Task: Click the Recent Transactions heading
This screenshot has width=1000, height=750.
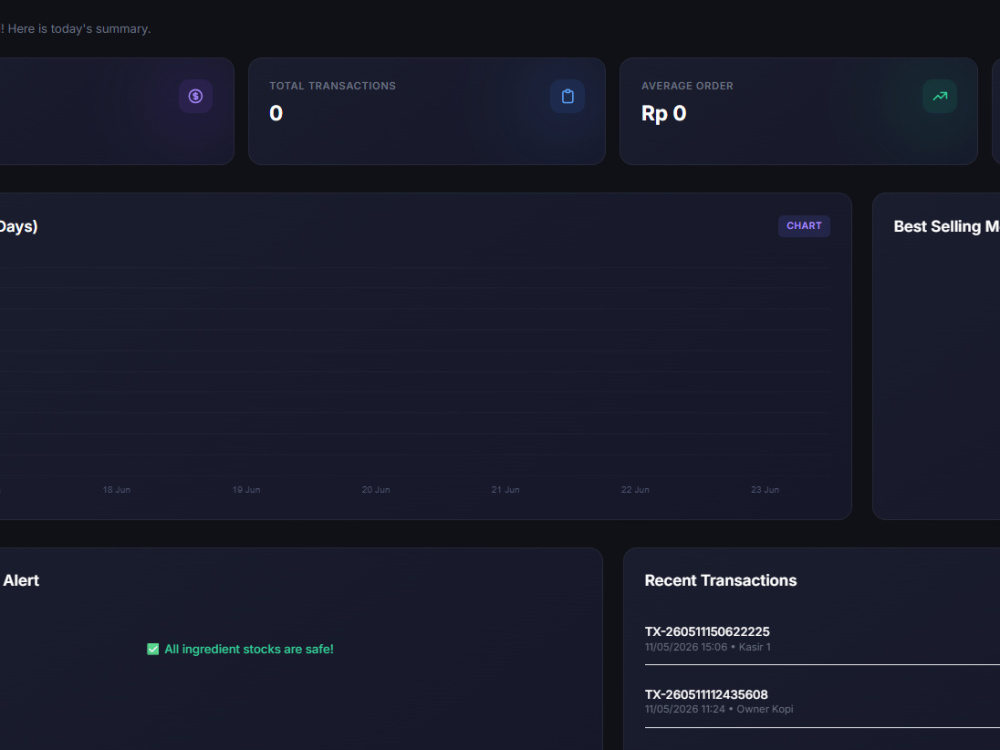Action: 721,580
